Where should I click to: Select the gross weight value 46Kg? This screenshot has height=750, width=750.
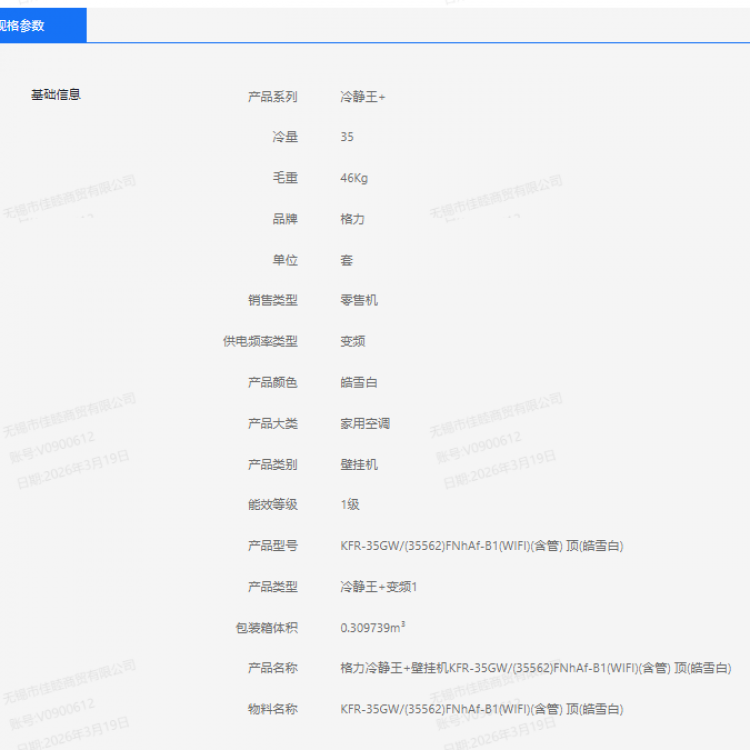pos(354,178)
